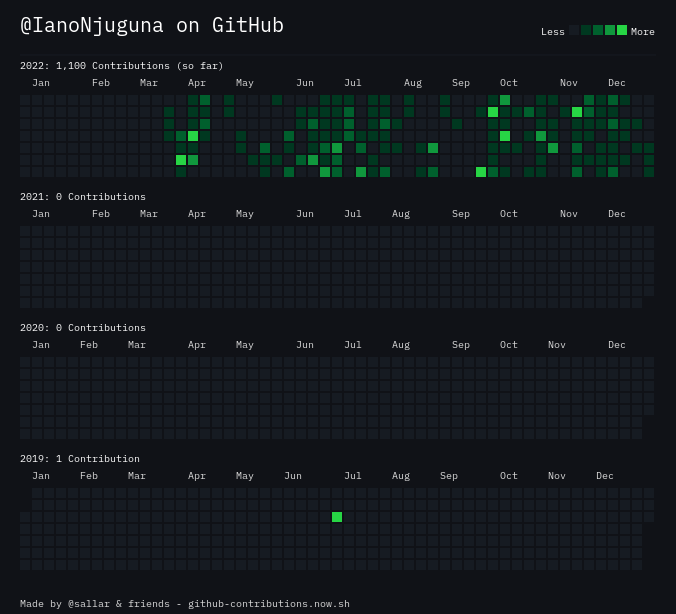Viewport: 676px width, 614px height.
Task: Select the middle swatch of the legend scale
Action: click(x=598, y=30)
